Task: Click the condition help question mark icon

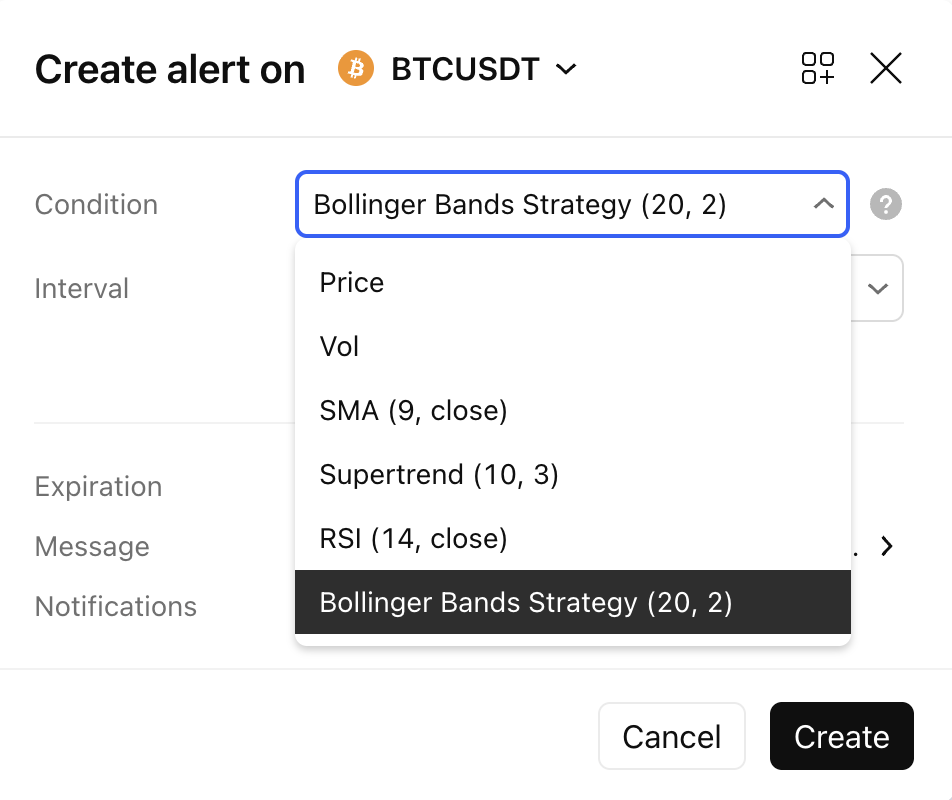Action: 886,204
